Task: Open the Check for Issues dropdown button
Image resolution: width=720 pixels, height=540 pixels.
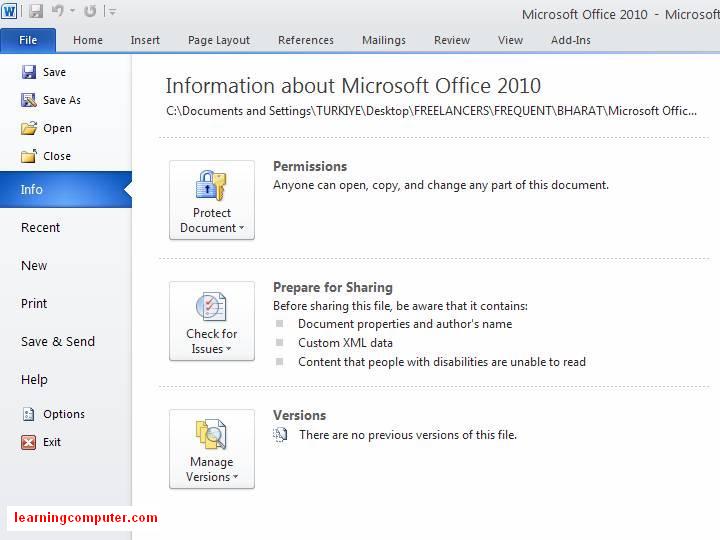Action: click(x=212, y=321)
